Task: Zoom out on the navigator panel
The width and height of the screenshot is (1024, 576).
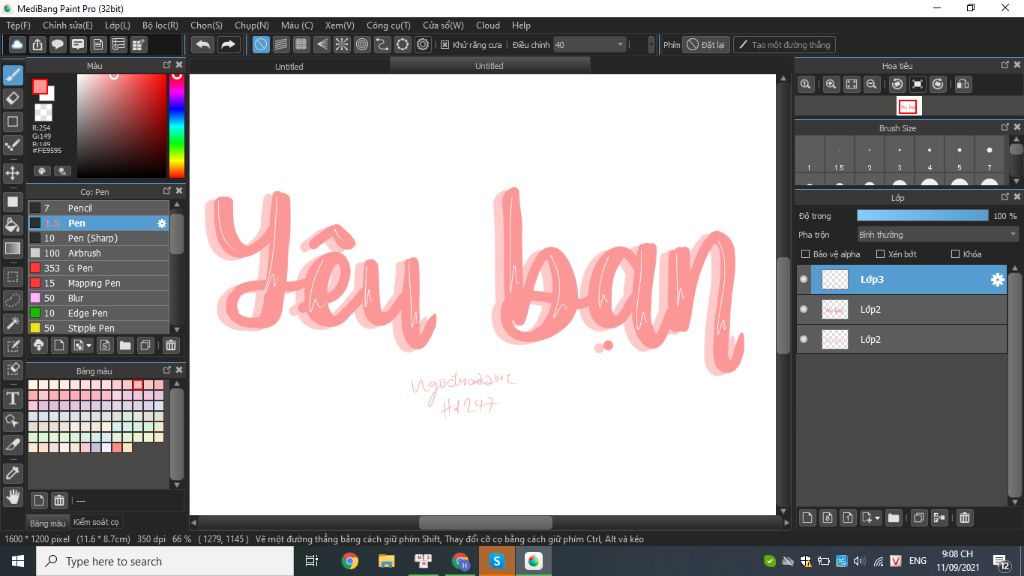Action: click(x=871, y=84)
